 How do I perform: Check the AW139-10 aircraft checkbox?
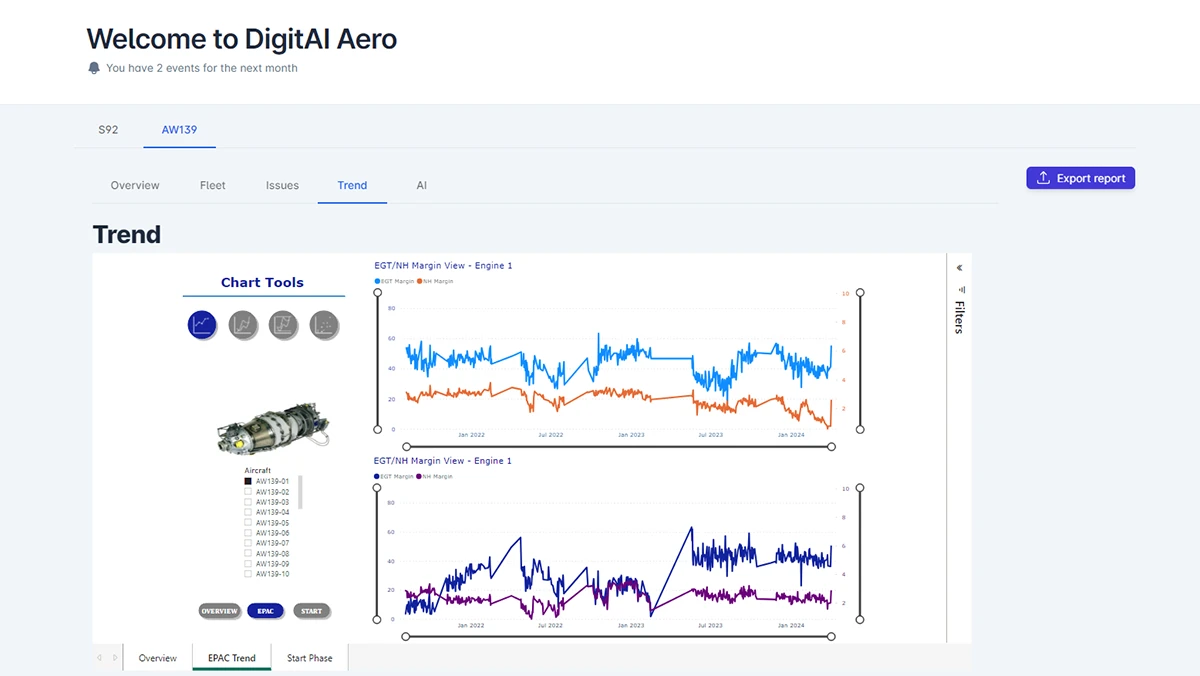click(248, 574)
